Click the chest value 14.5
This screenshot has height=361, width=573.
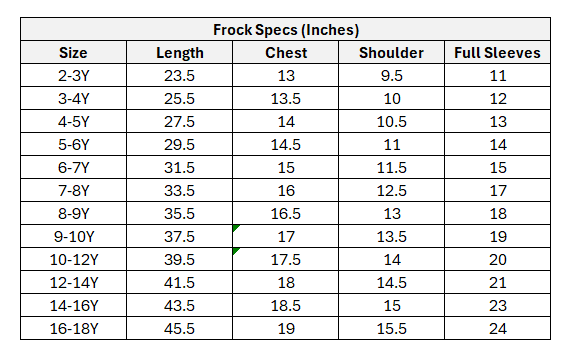(x=285, y=144)
